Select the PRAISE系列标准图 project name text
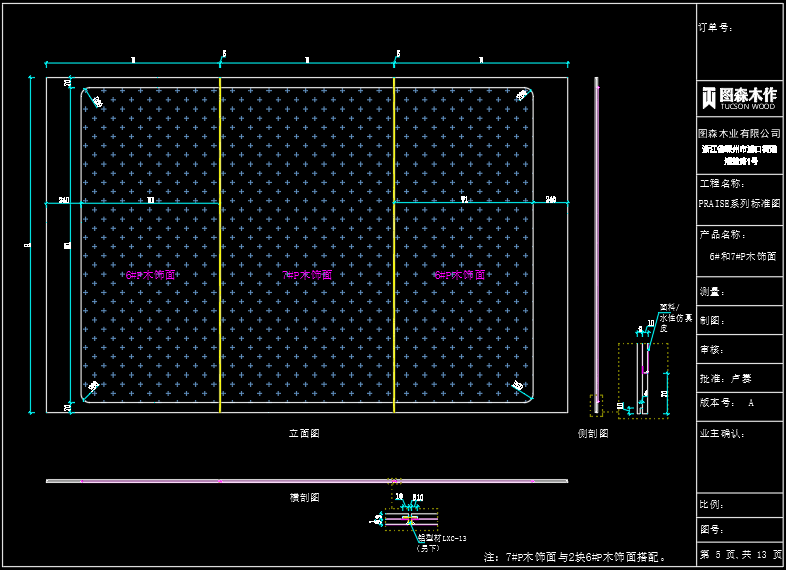This screenshot has width=786, height=570. click(x=739, y=203)
